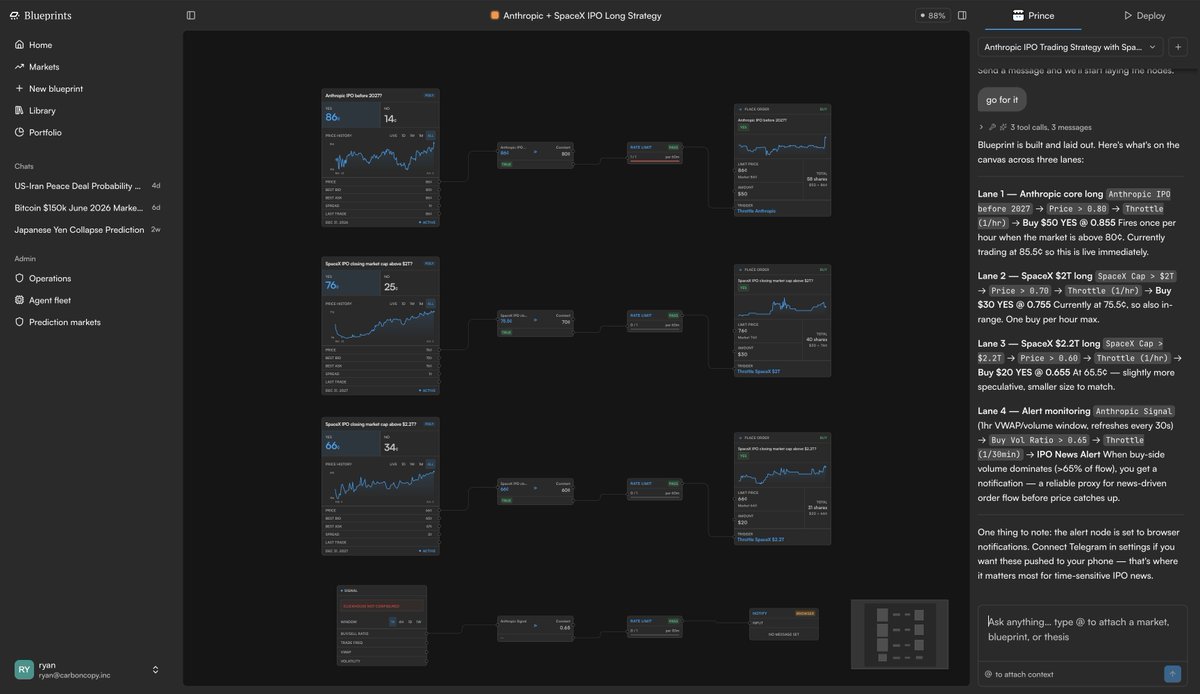1200x694 pixels.
Task: Click the @ attach context icon
Action: (988, 674)
